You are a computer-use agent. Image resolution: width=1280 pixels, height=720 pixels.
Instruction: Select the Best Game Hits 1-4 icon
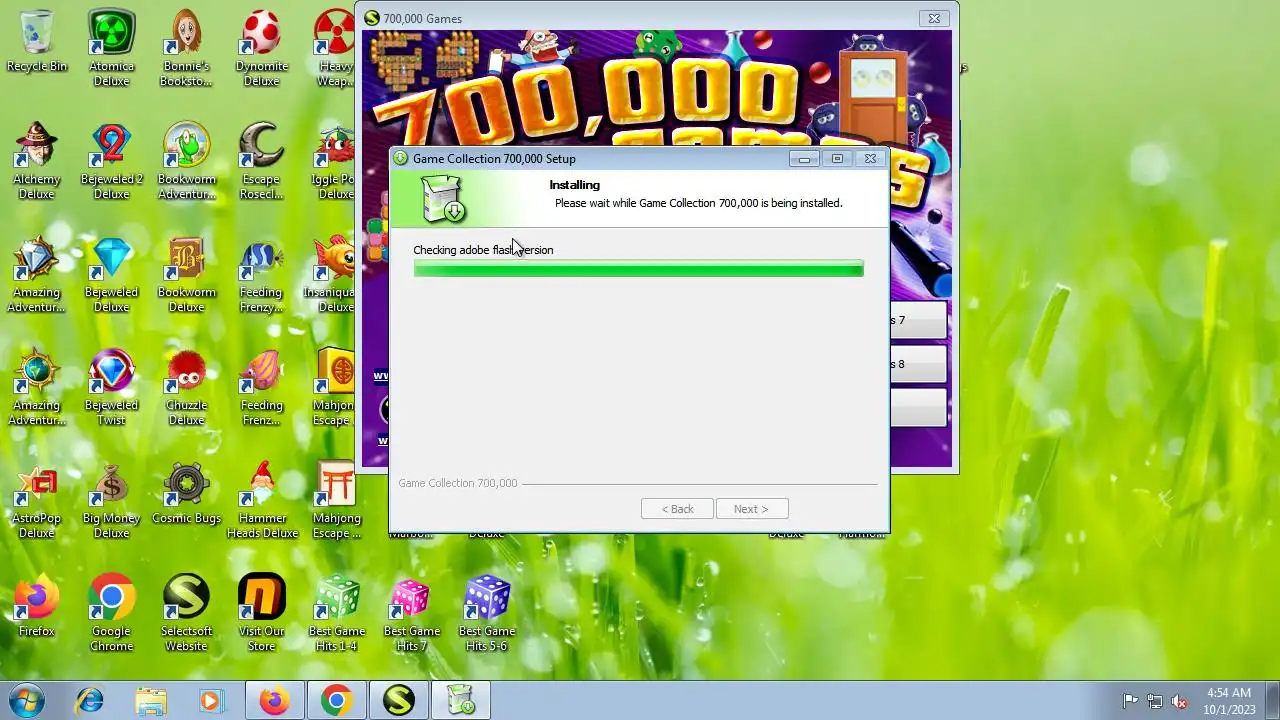coord(337,613)
